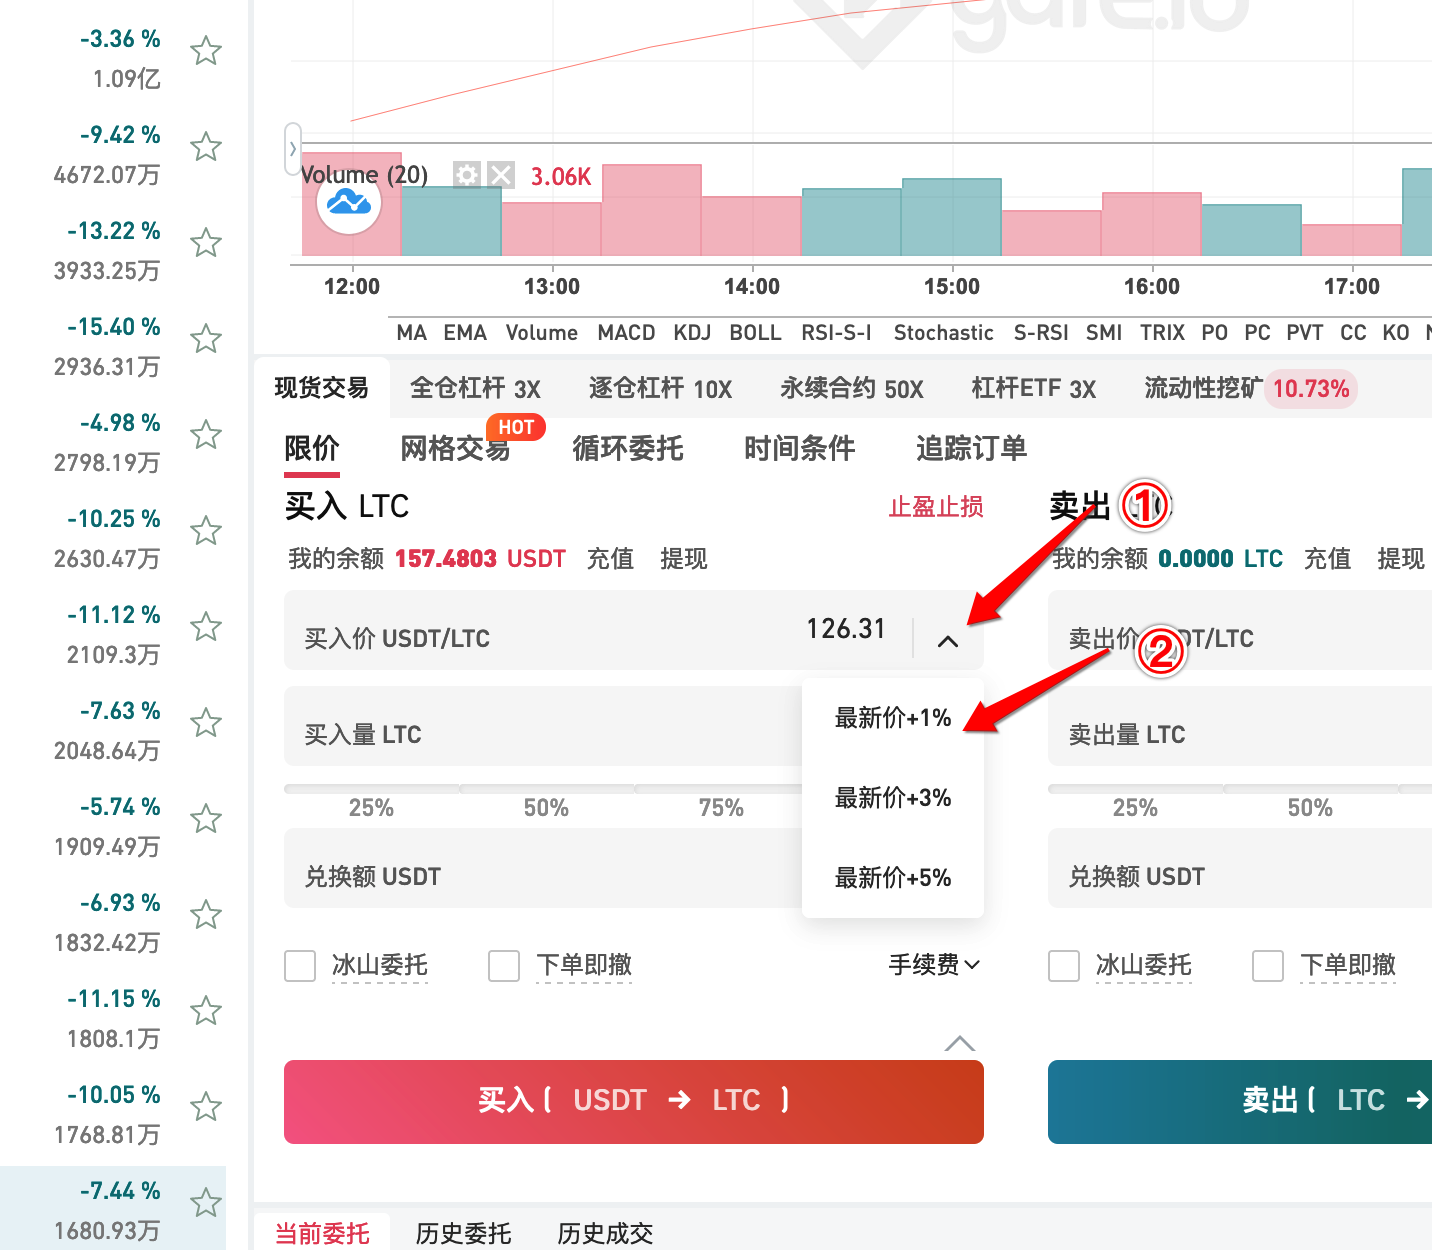Click the 买入 USDT → LTC button
Screen dimensions: 1432x1250
coord(634,1101)
